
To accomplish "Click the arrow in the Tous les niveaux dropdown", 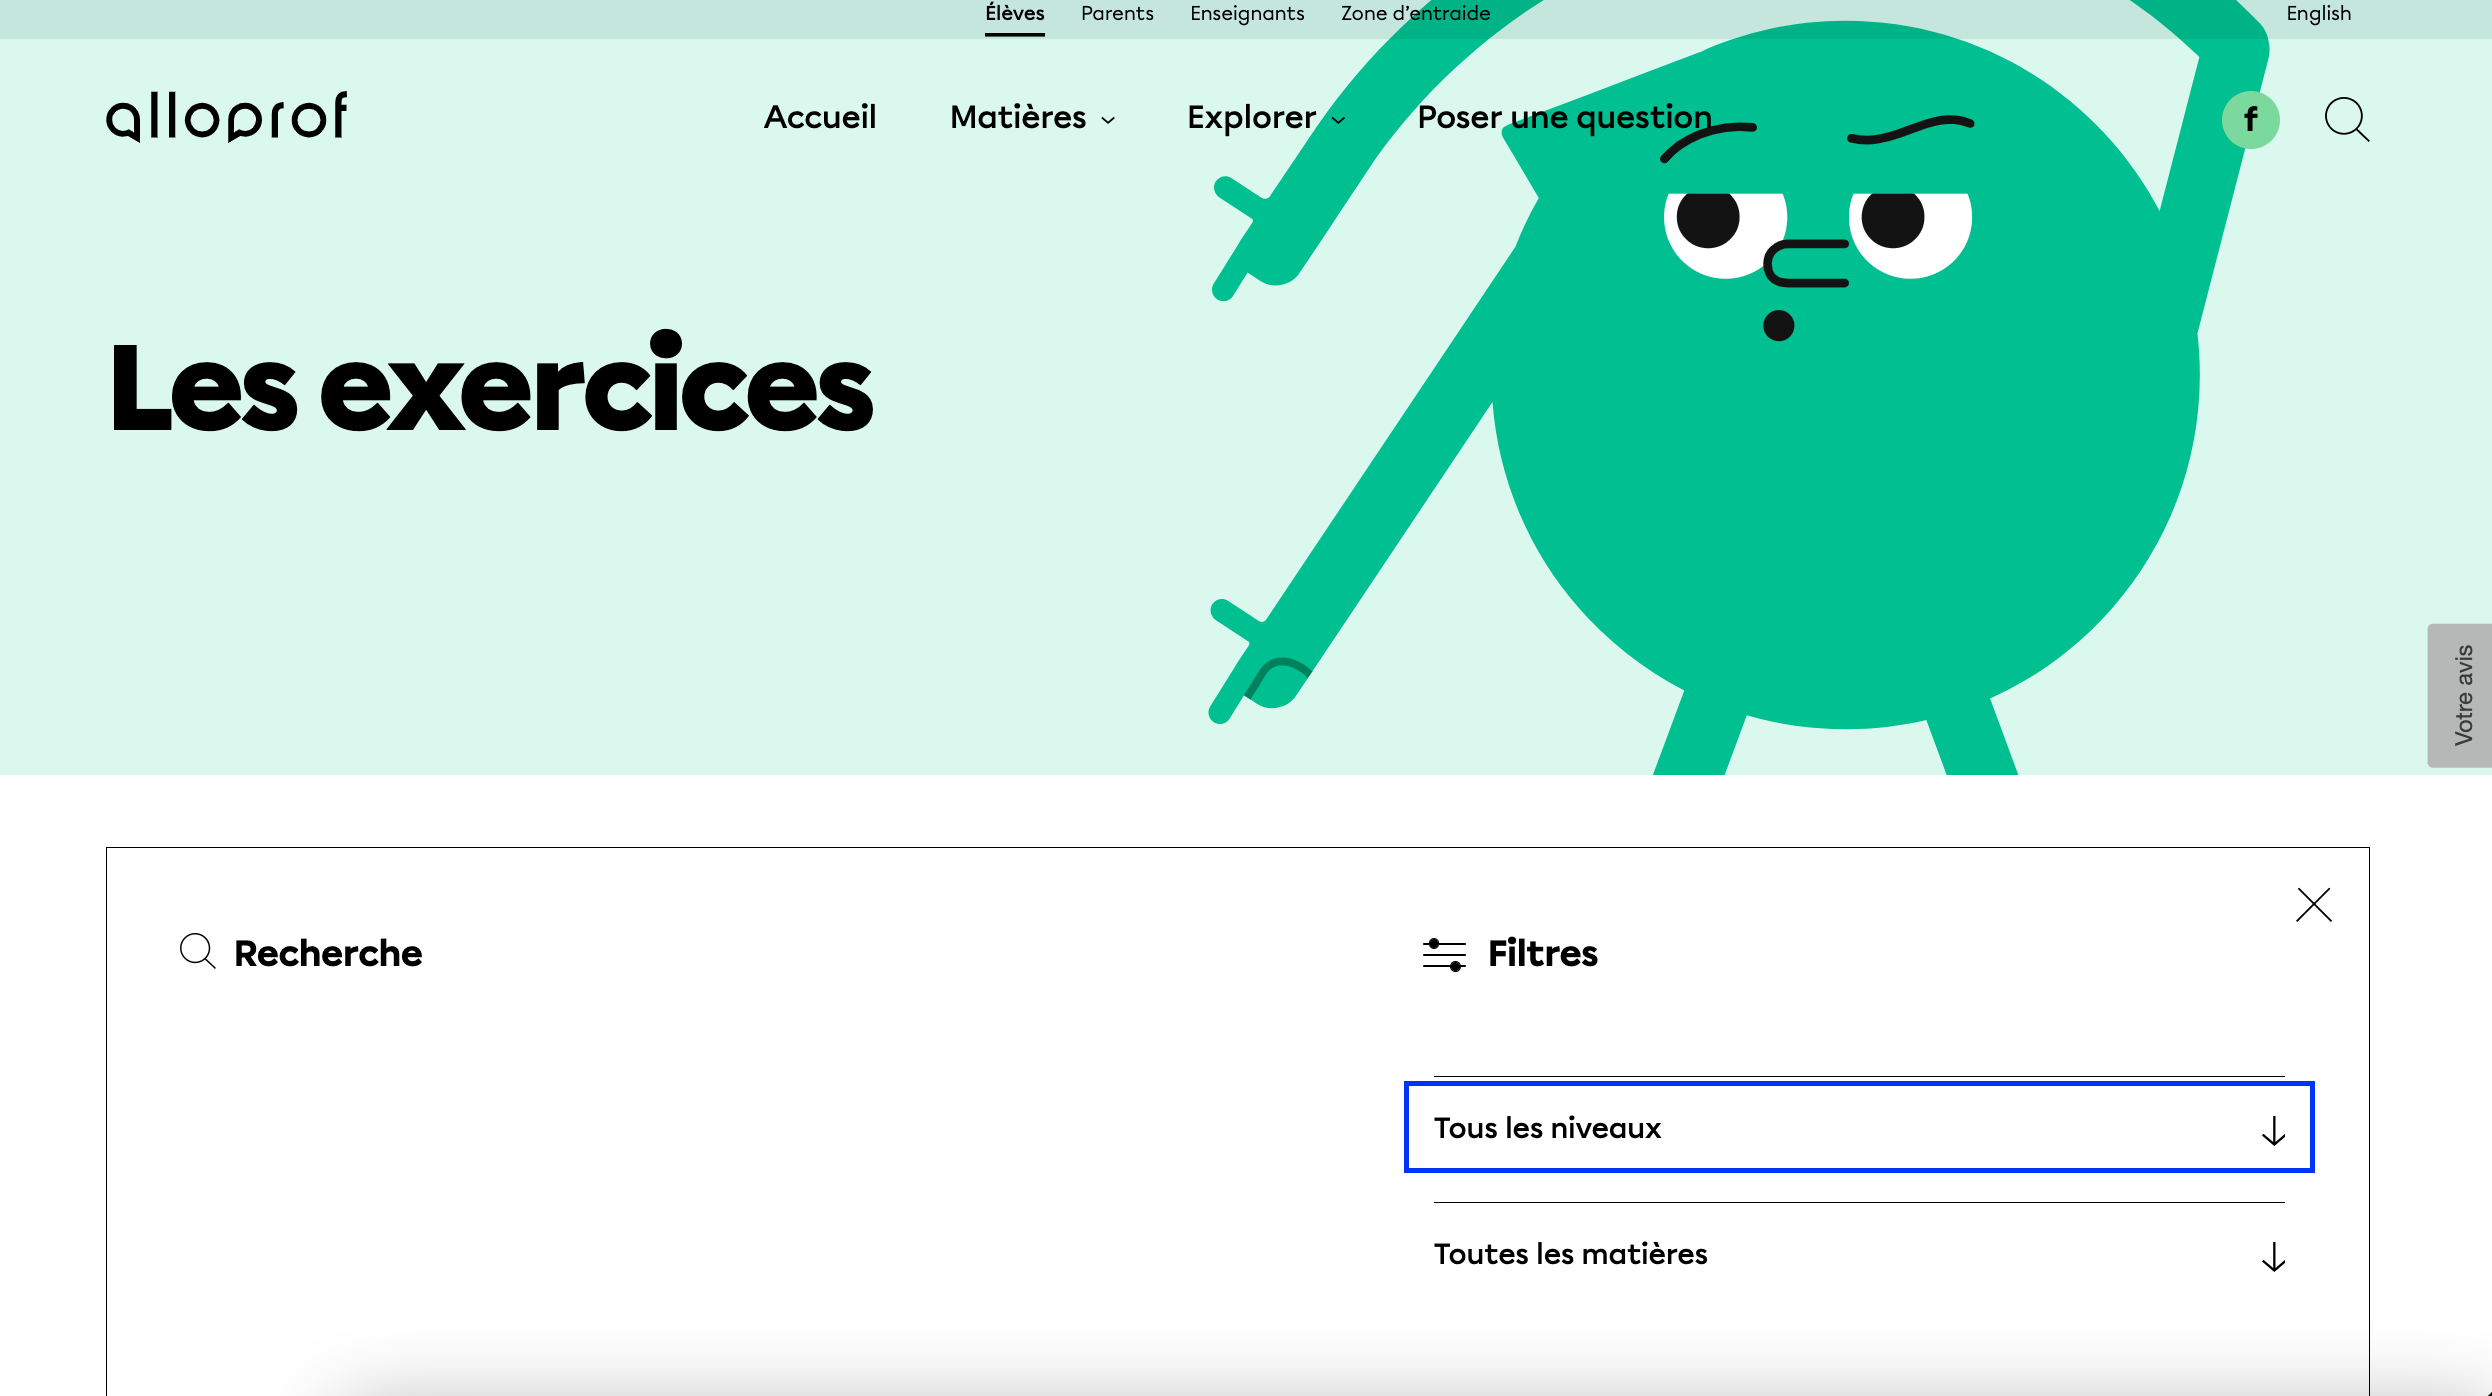I will (2273, 1130).
